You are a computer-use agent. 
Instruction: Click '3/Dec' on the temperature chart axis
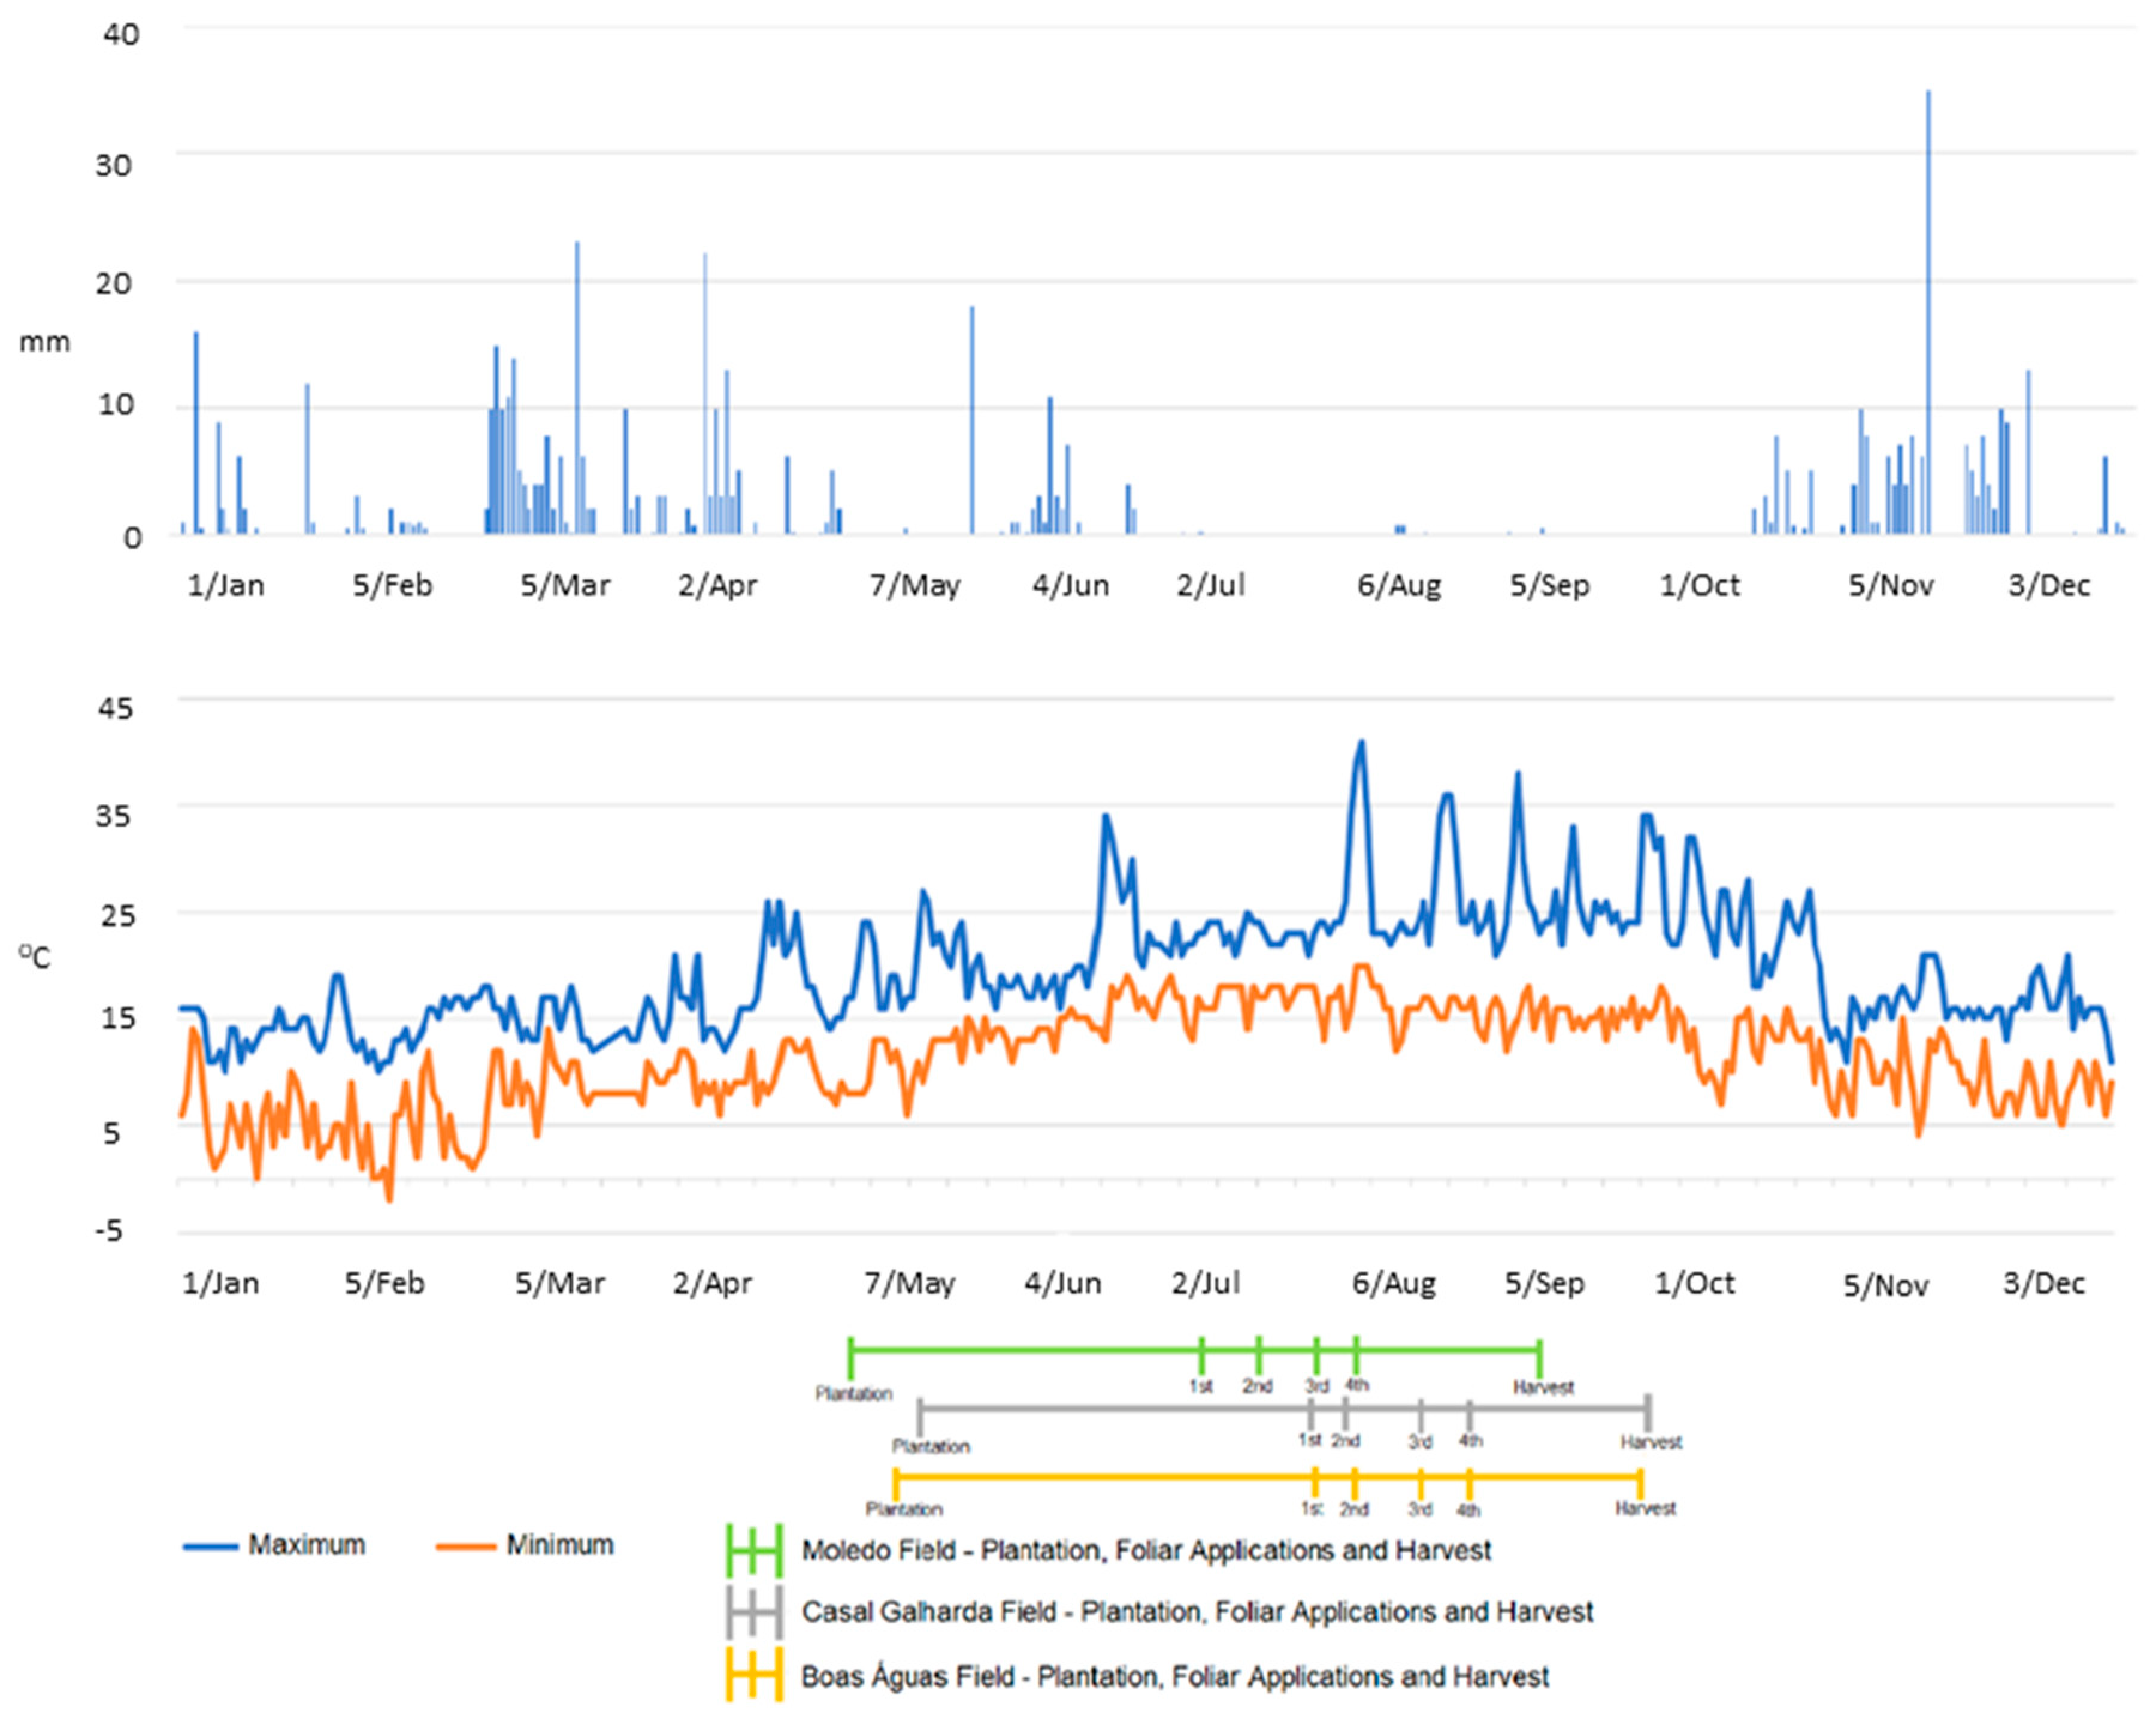[2044, 1283]
